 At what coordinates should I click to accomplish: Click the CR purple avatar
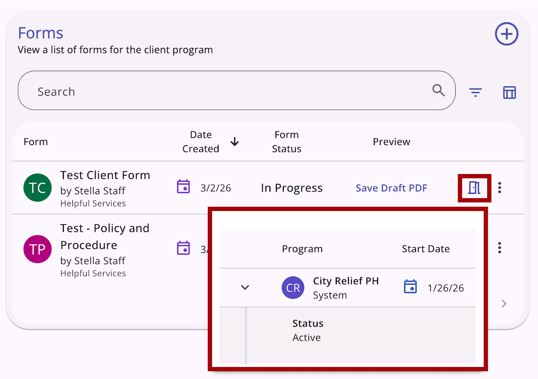click(x=293, y=287)
